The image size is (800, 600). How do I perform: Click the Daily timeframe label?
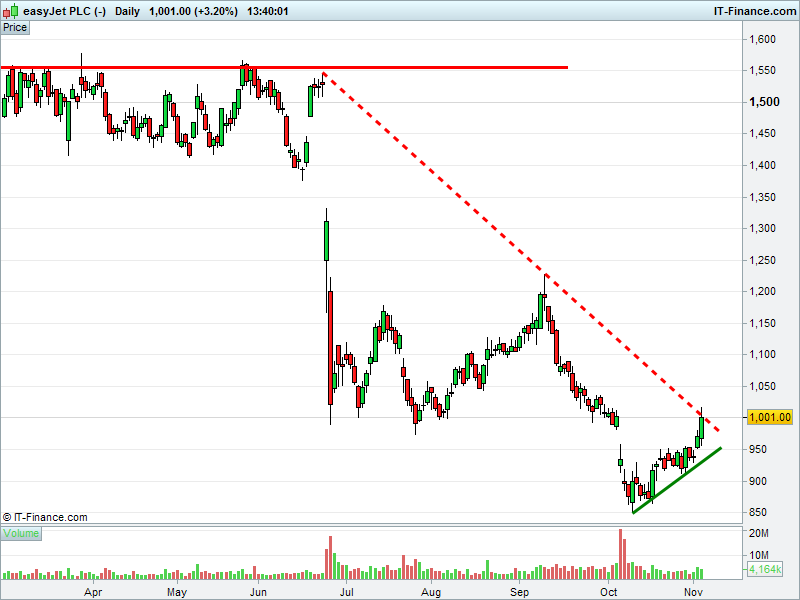[x=127, y=11]
